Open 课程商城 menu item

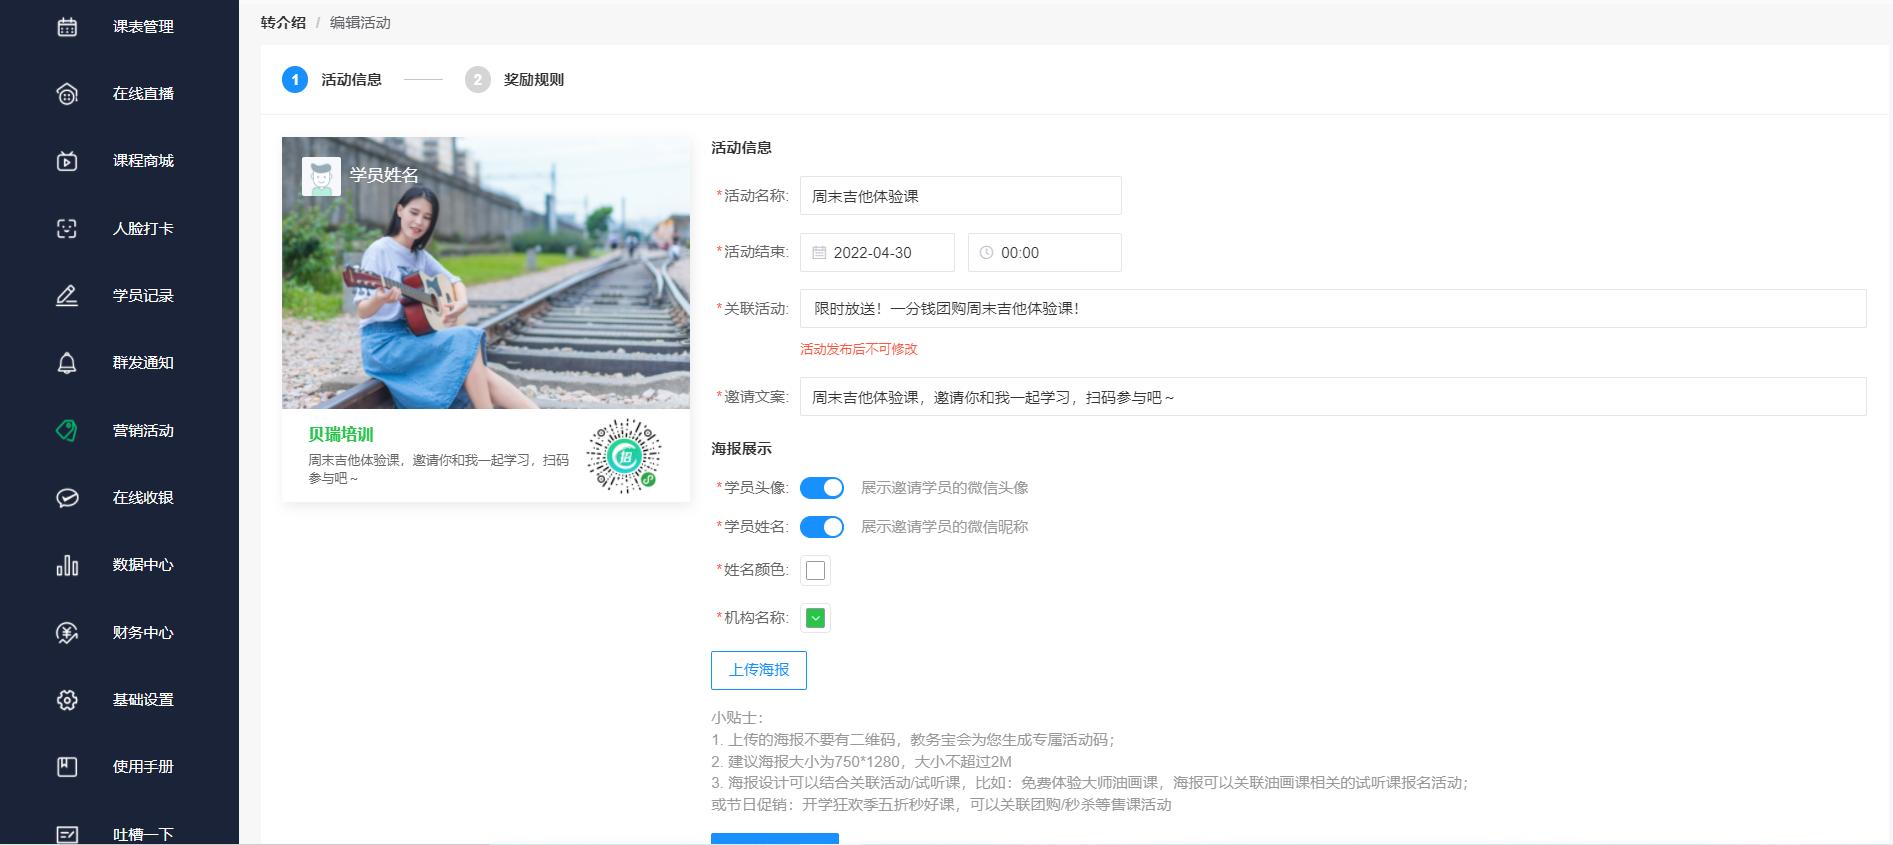[143, 161]
